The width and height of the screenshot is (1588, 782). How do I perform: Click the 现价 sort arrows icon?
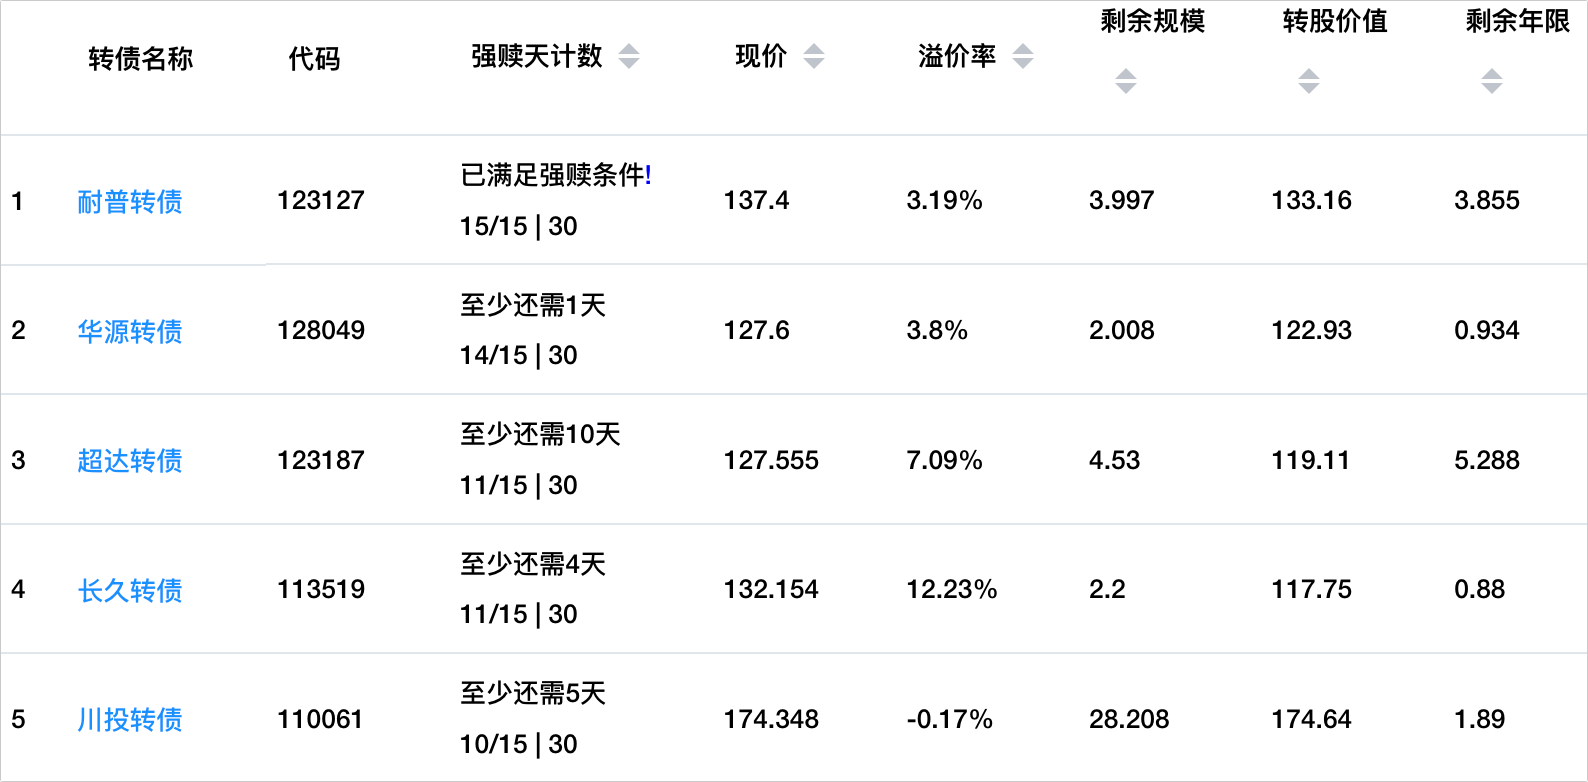point(814,57)
